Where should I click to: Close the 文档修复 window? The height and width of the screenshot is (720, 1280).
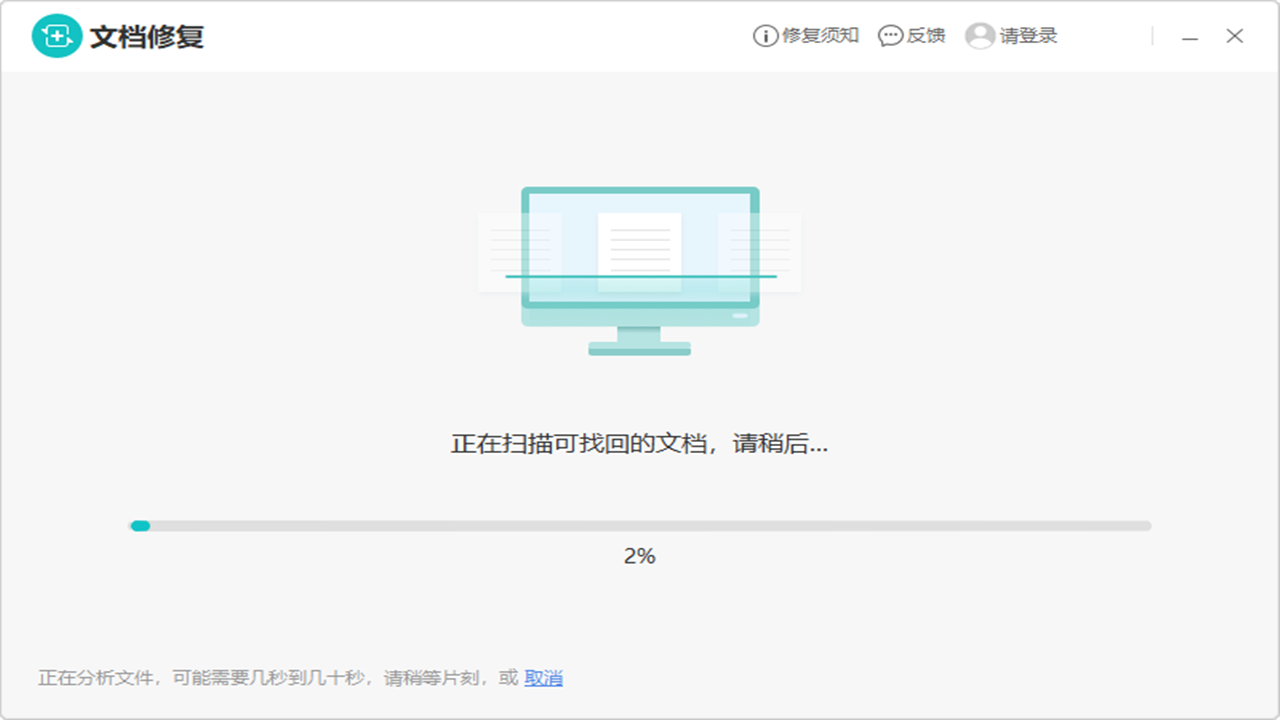(x=1234, y=36)
